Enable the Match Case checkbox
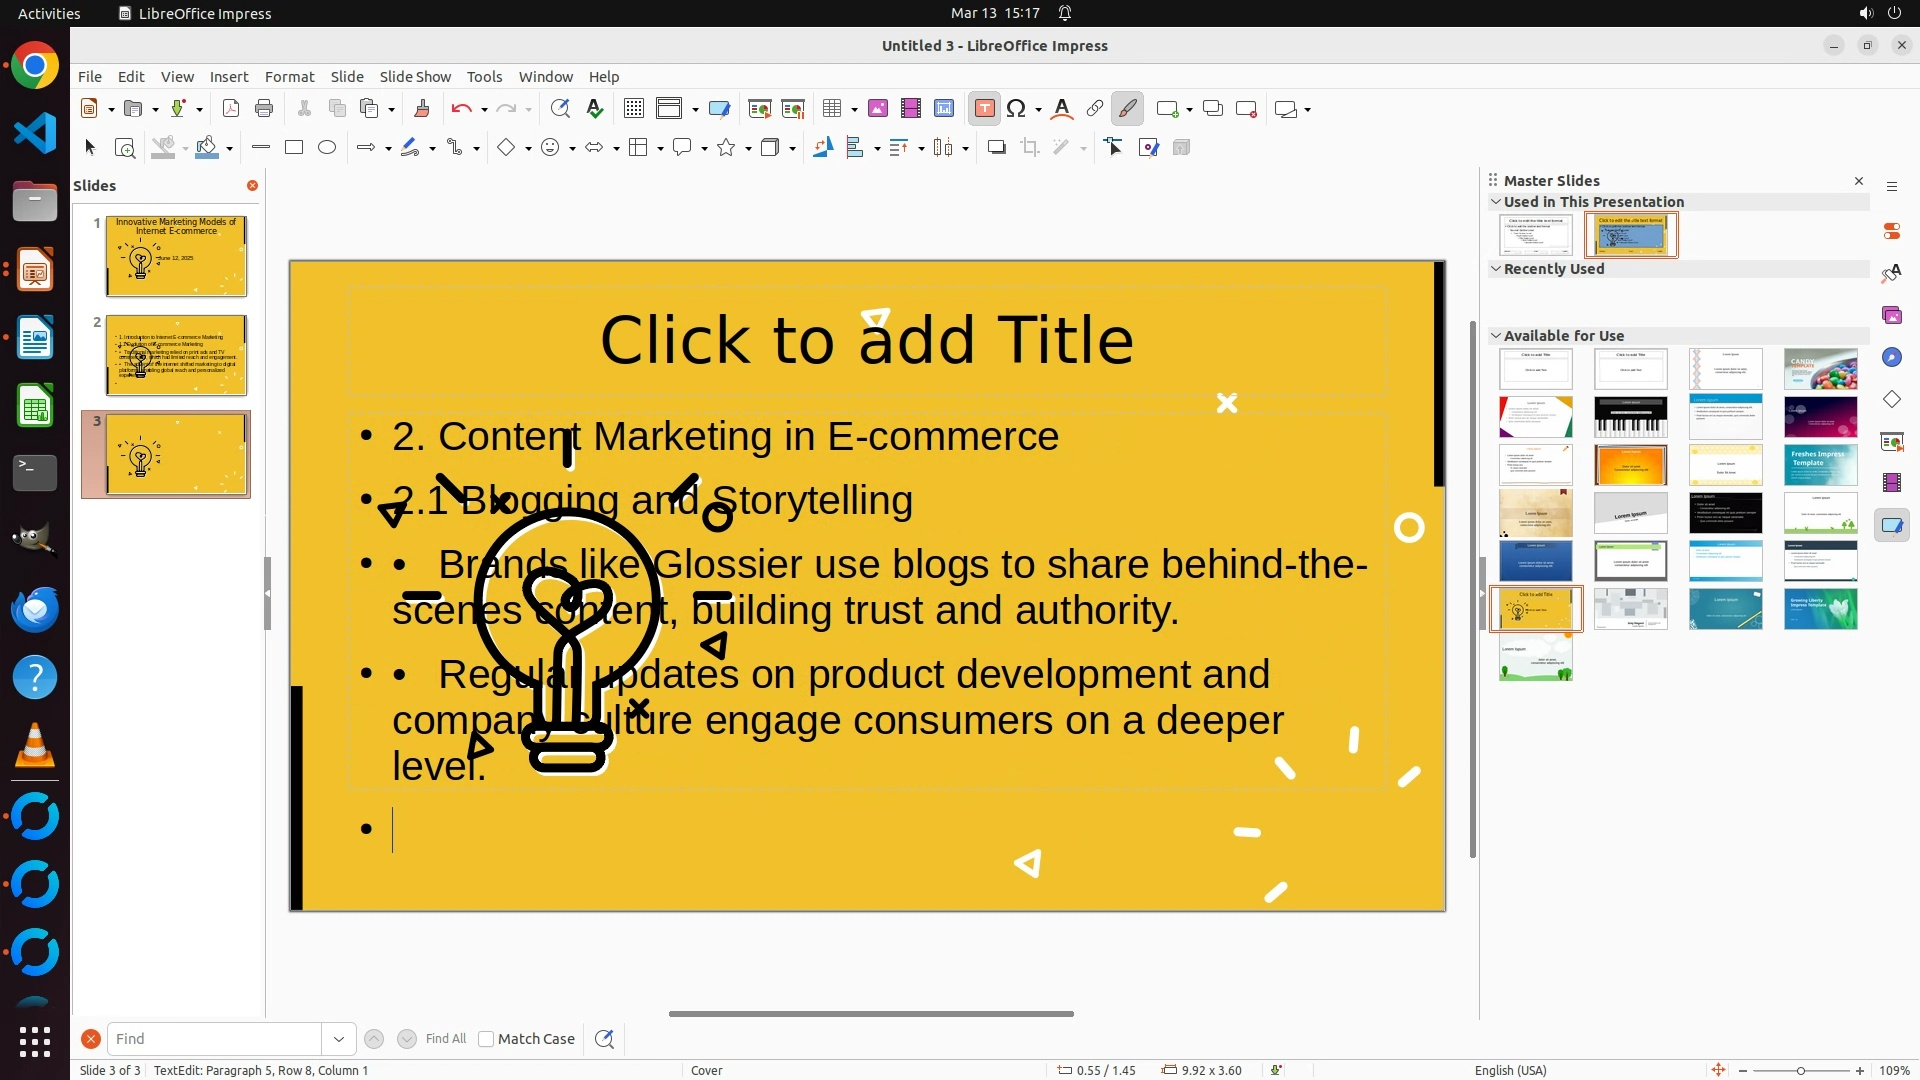 tap(486, 1039)
